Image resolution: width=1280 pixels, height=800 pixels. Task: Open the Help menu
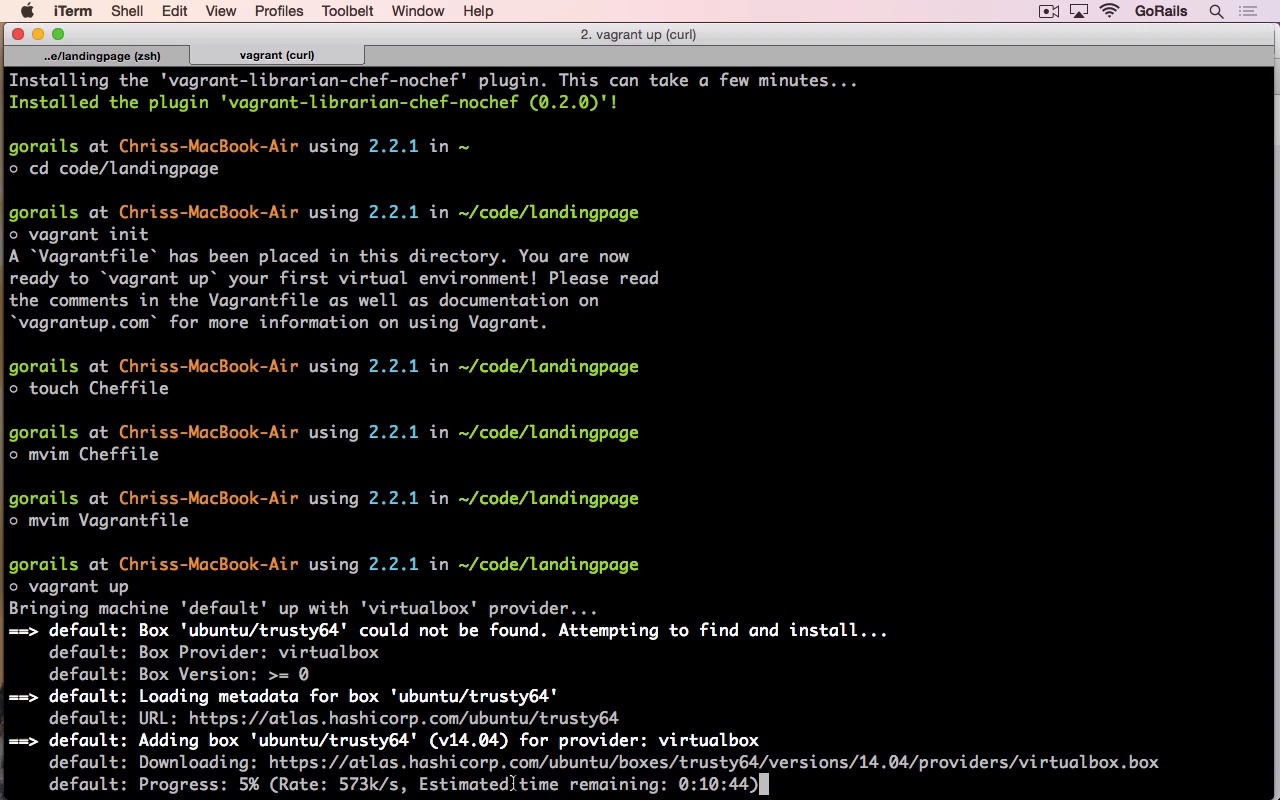pos(478,11)
